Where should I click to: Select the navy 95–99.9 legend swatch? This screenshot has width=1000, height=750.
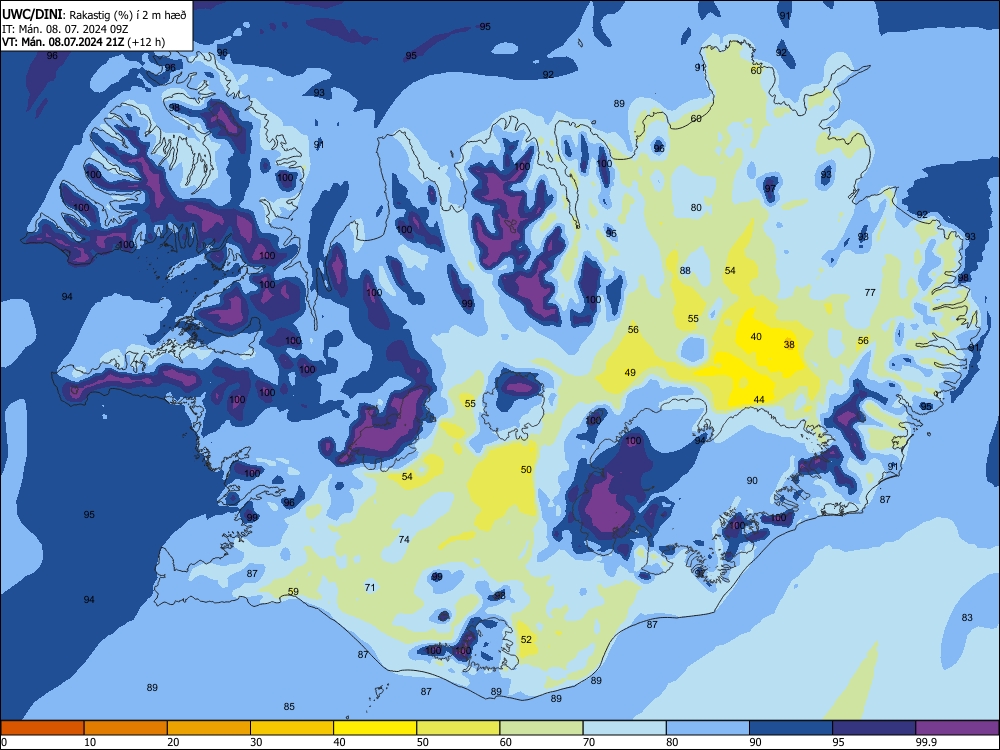click(x=874, y=728)
